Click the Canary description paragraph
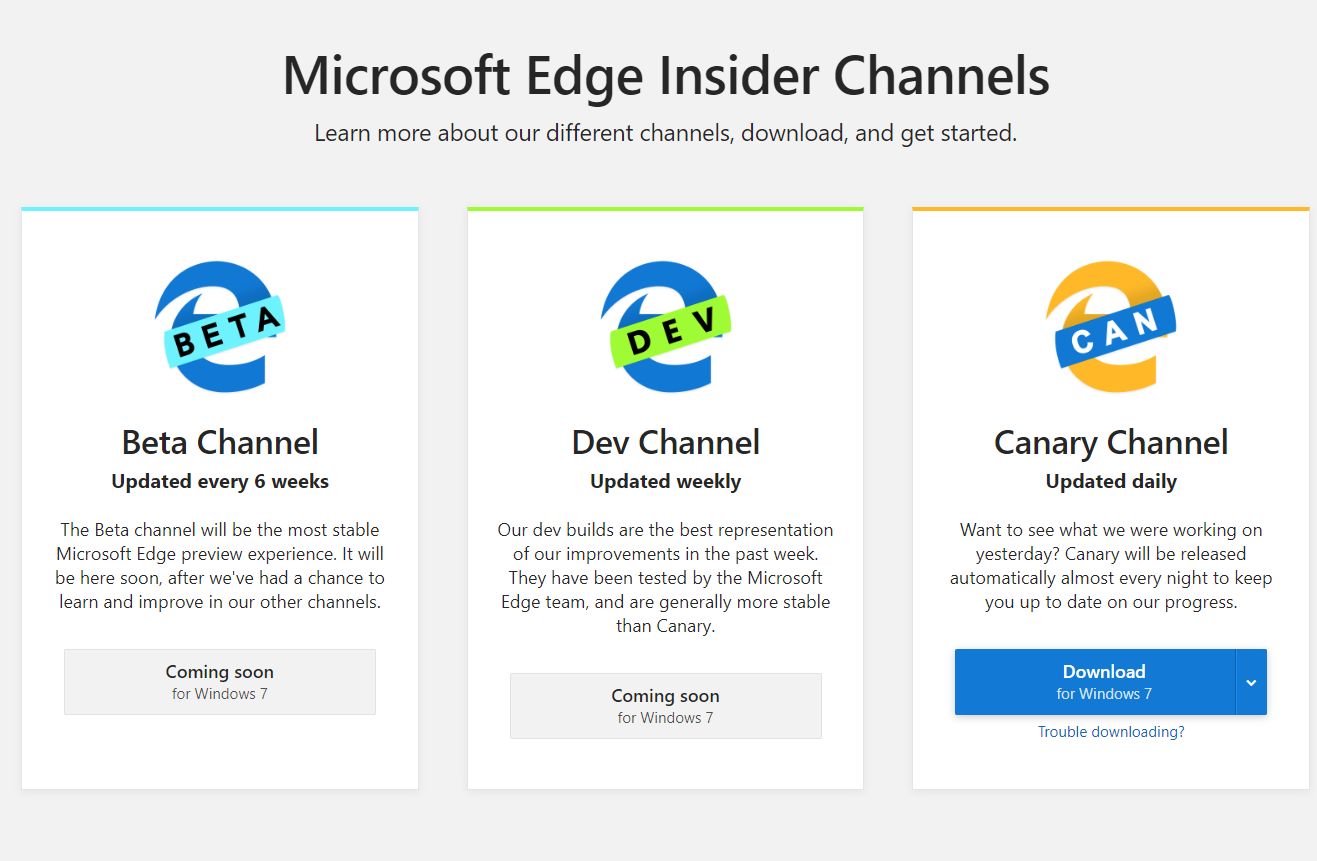 click(x=1111, y=566)
